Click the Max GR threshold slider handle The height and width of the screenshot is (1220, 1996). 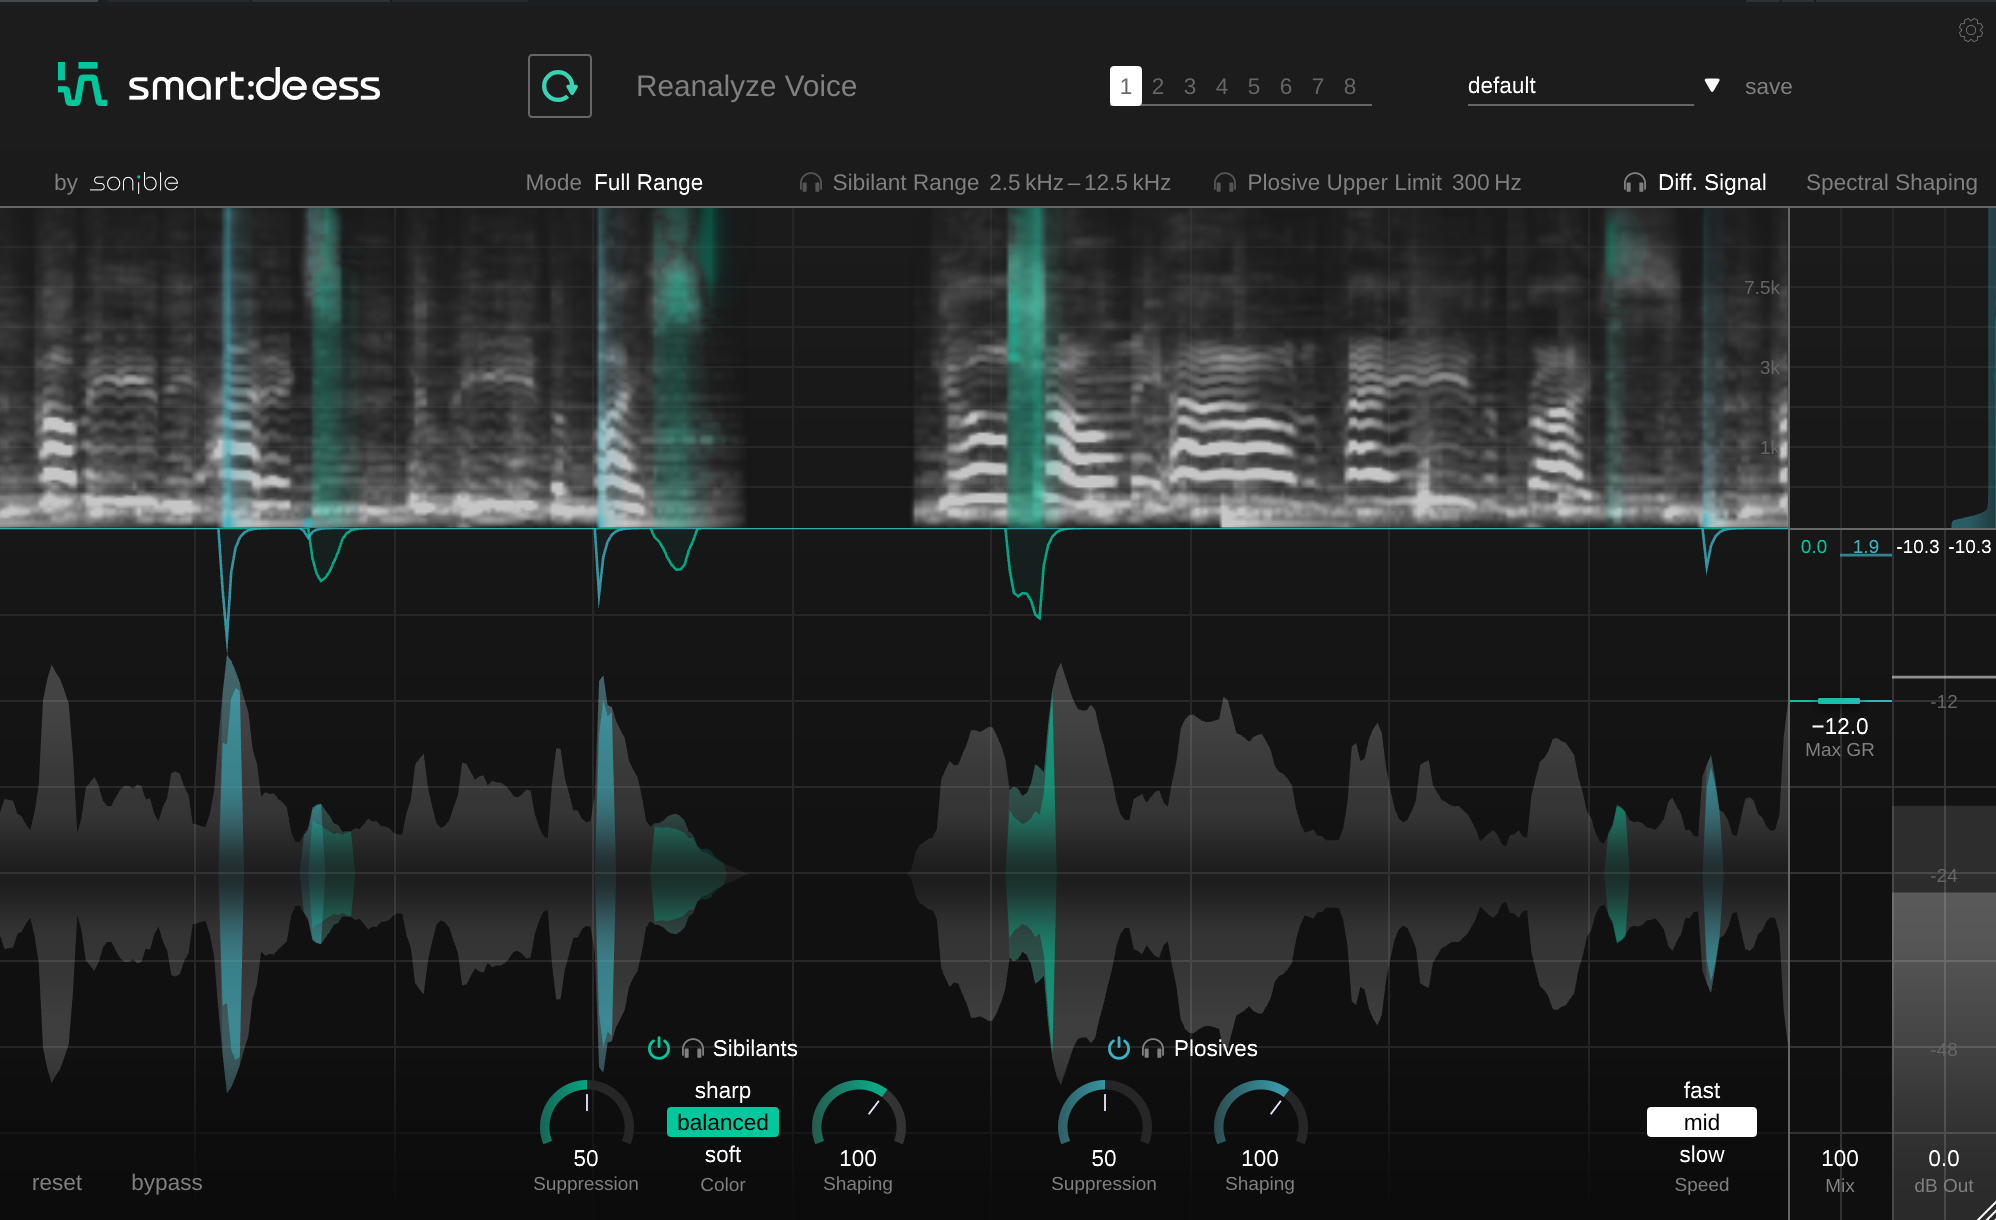1838,701
